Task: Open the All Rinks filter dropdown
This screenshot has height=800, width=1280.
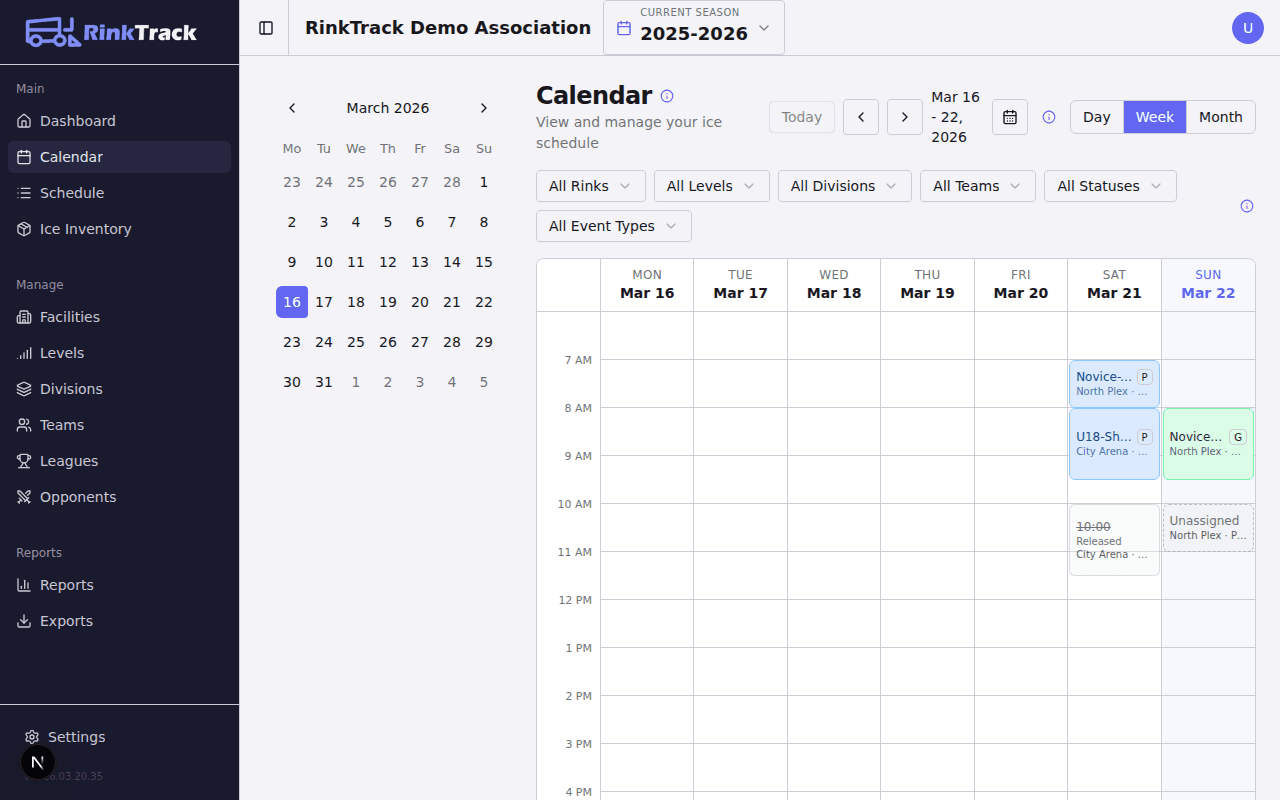Action: [590, 185]
